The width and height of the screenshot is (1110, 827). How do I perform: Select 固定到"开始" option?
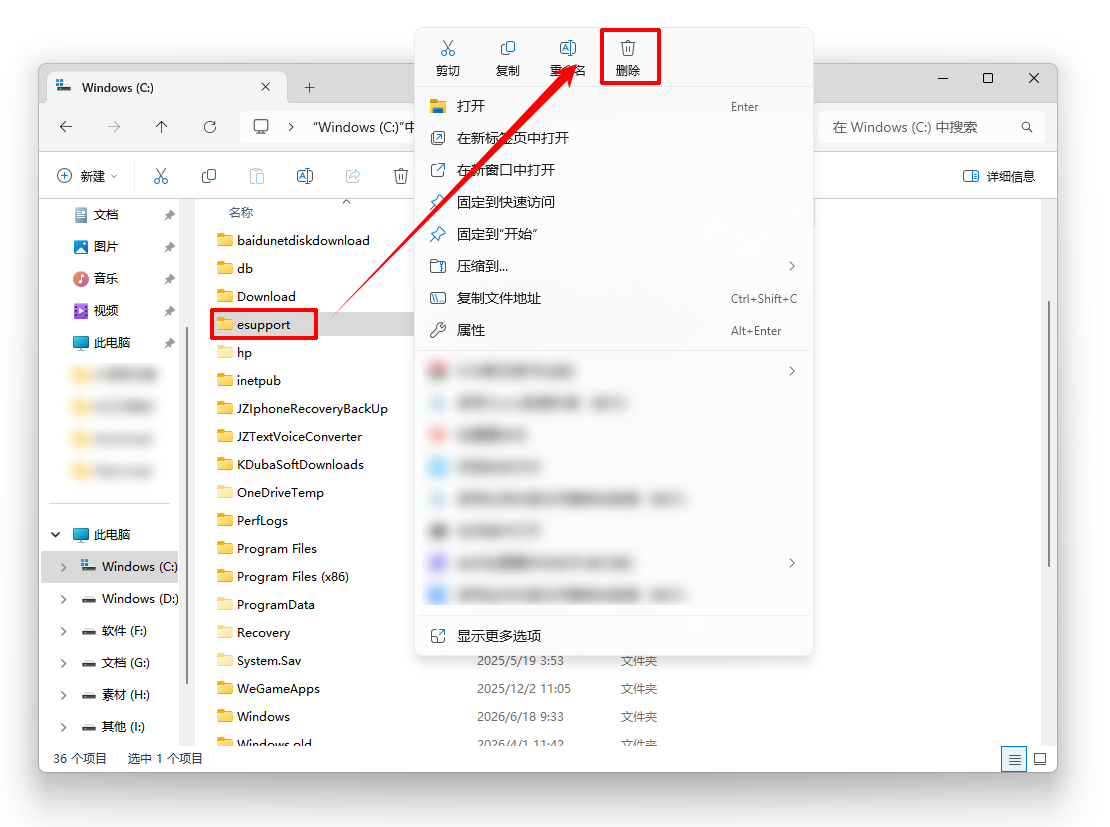(x=614, y=234)
